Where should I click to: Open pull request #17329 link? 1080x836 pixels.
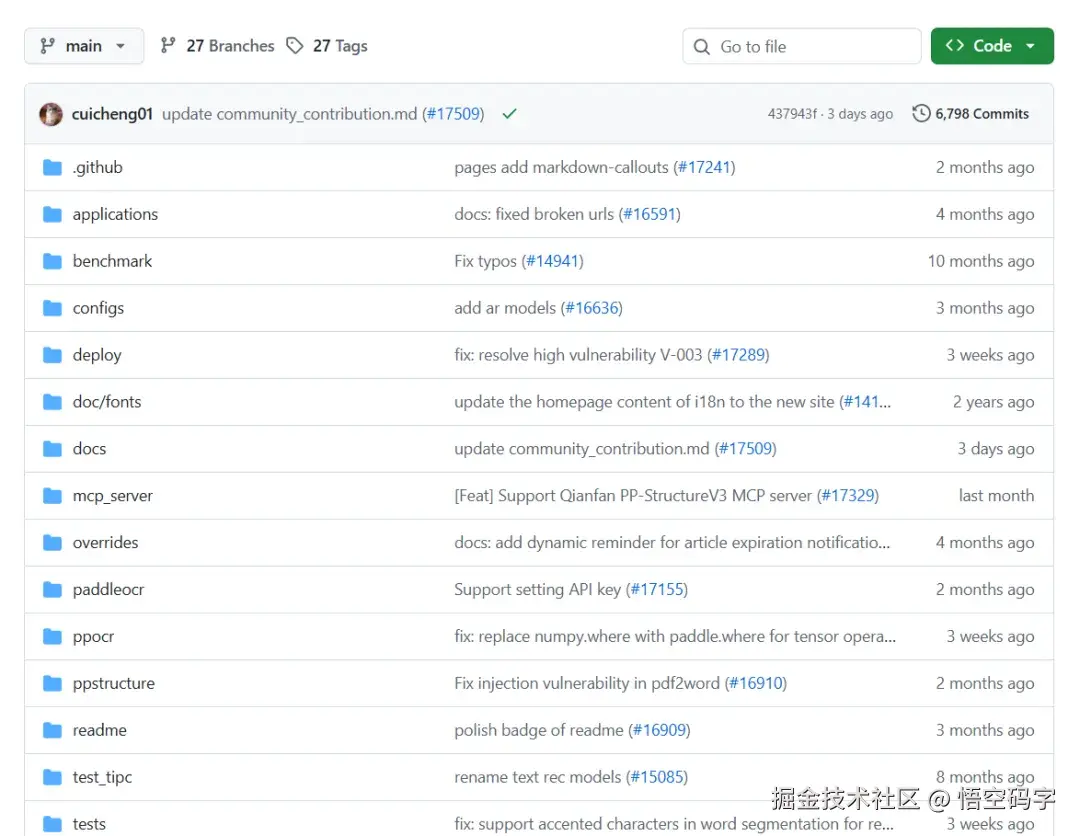tap(848, 496)
